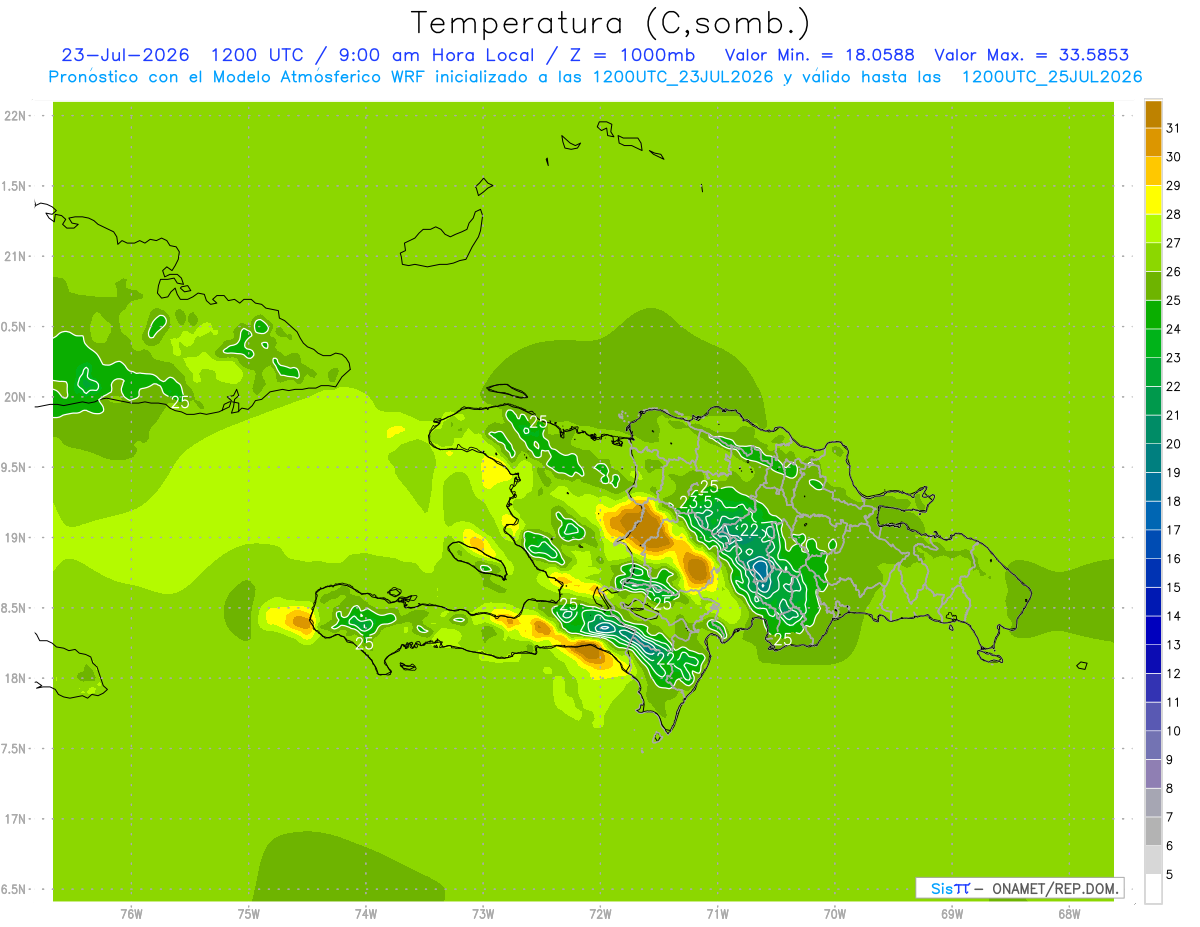The height and width of the screenshot is (927, 1200).
Task: Click the 17N latitude axis label
Action: point(14,819)
